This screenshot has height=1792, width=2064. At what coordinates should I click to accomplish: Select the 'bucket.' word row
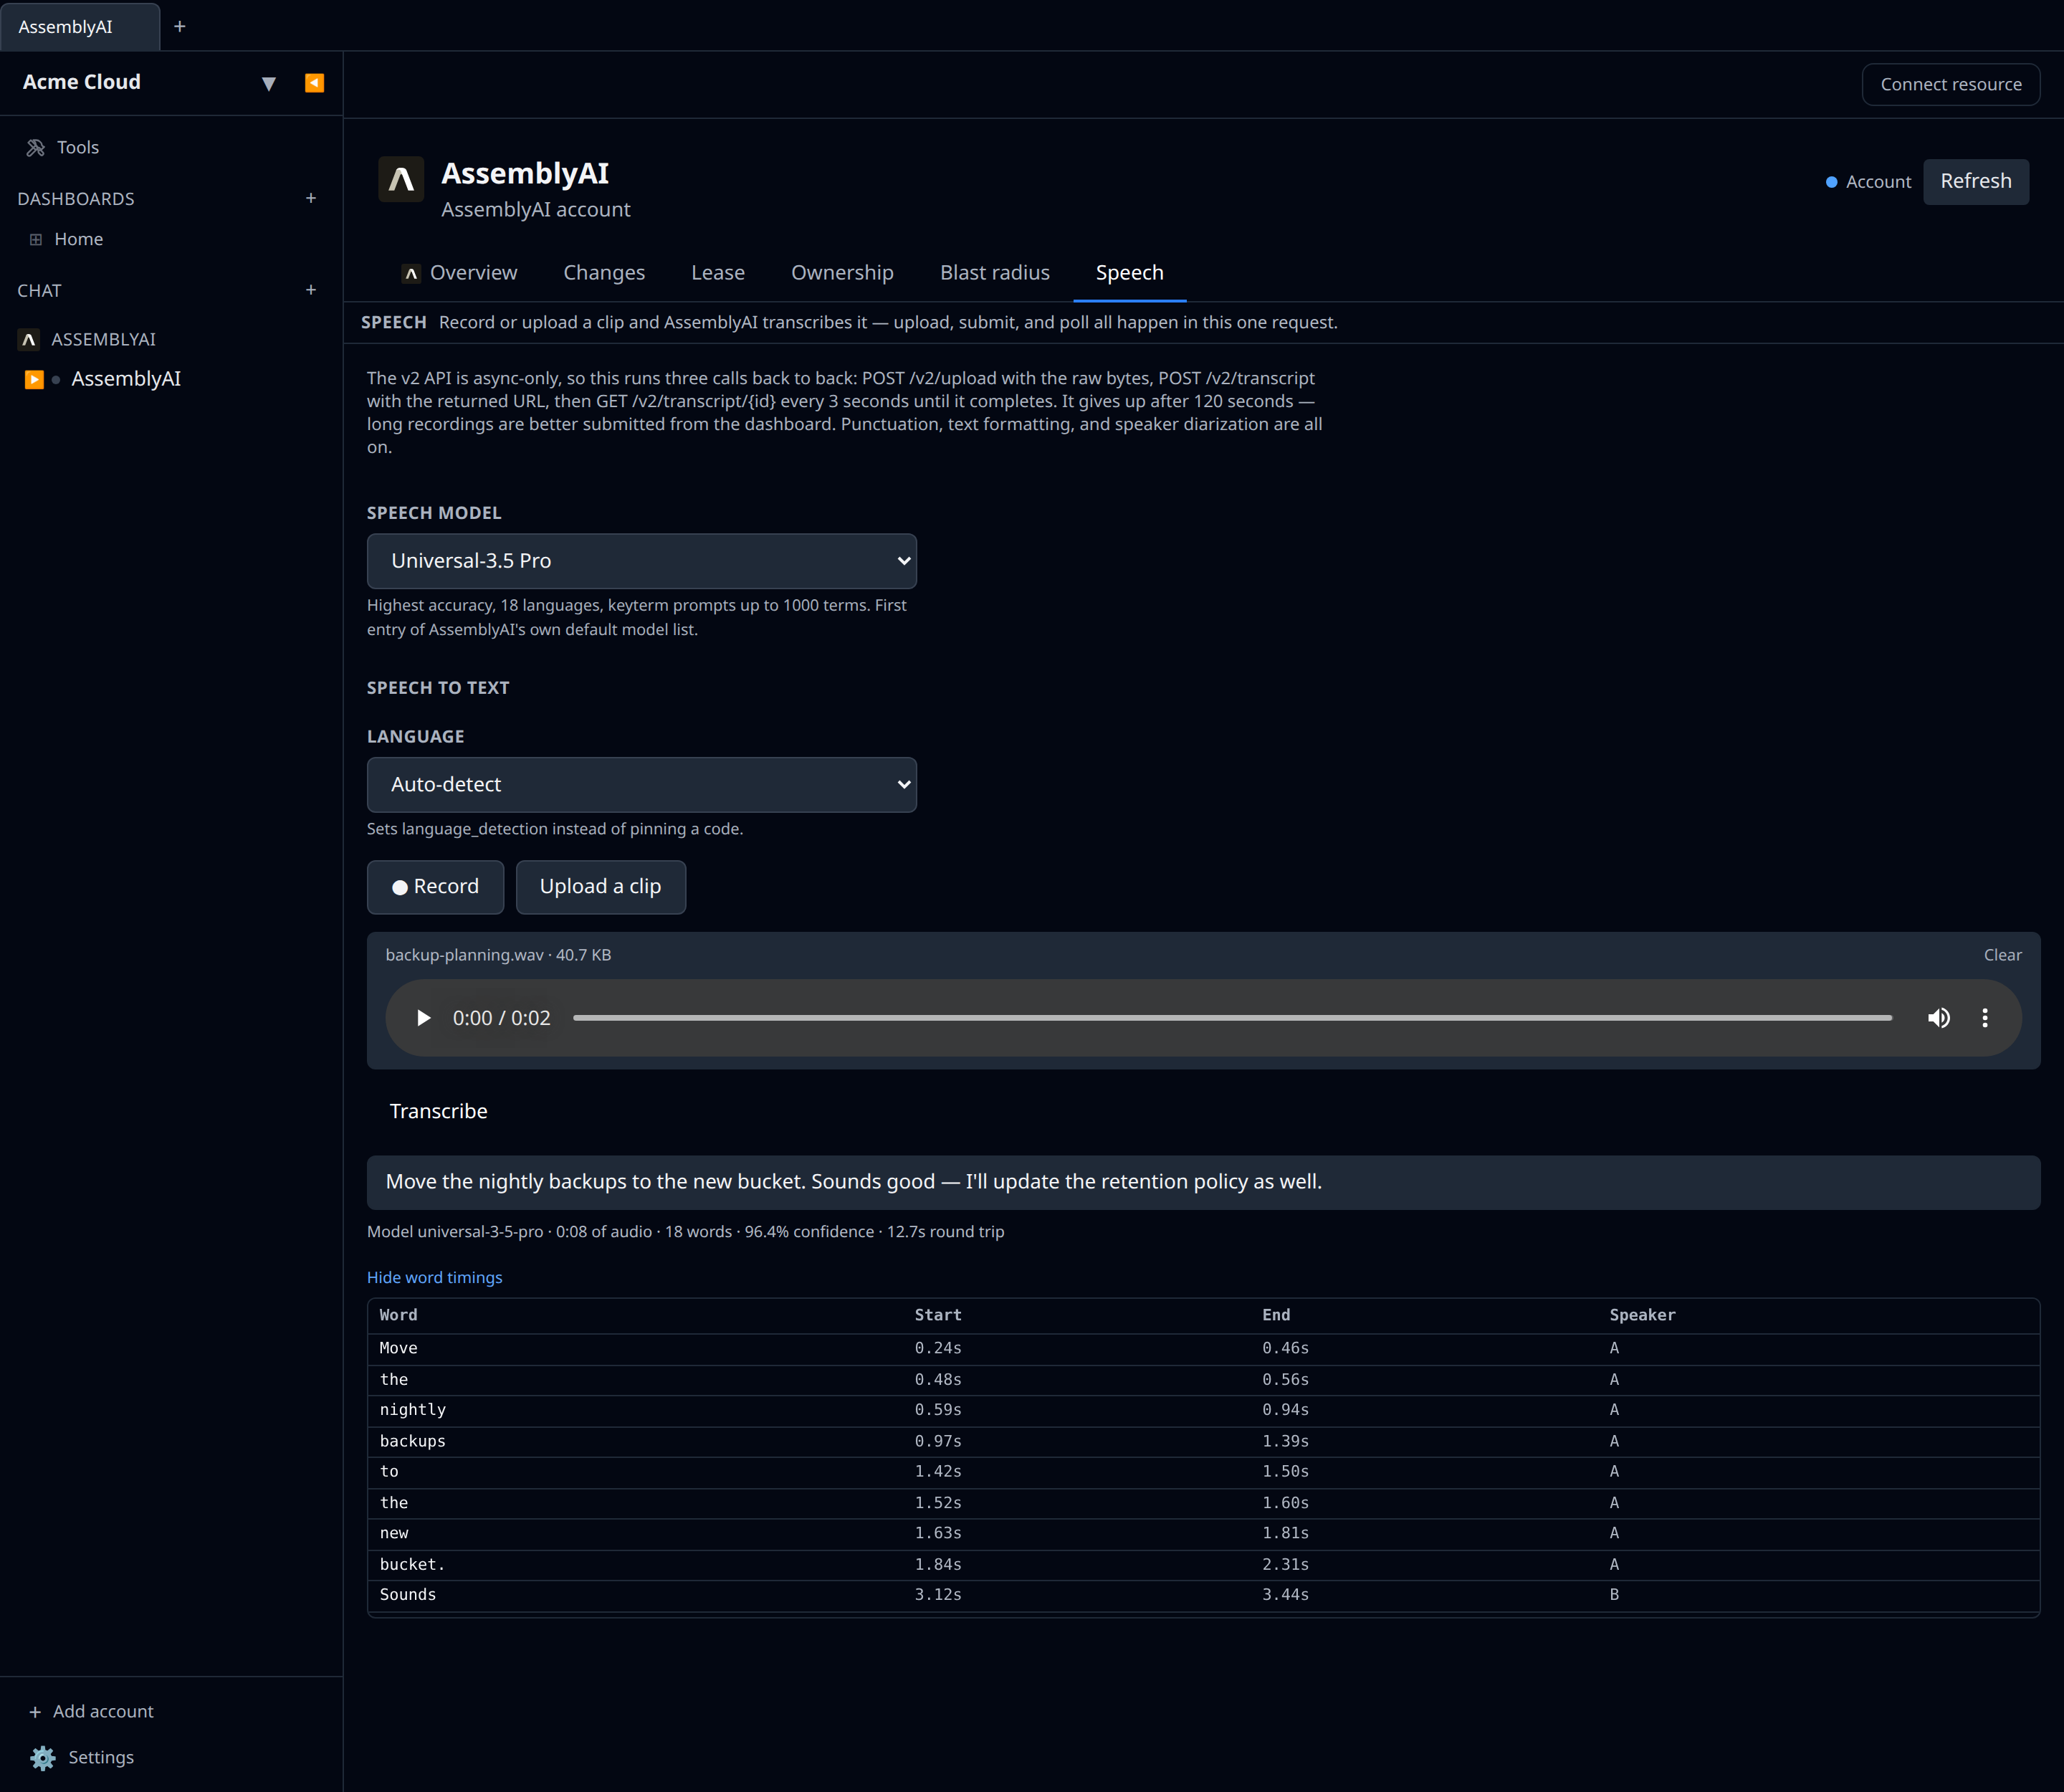point(1203,1564)
